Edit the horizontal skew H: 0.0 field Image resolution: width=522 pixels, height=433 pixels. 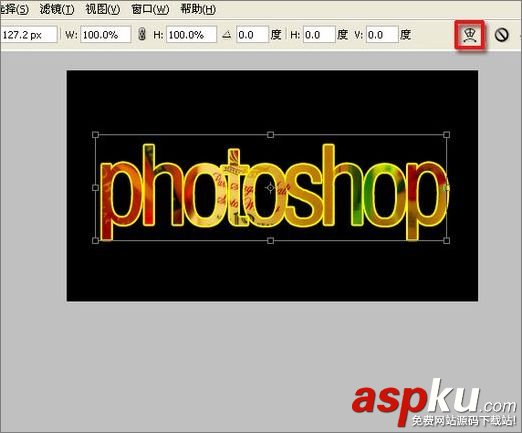coord(319,35)
